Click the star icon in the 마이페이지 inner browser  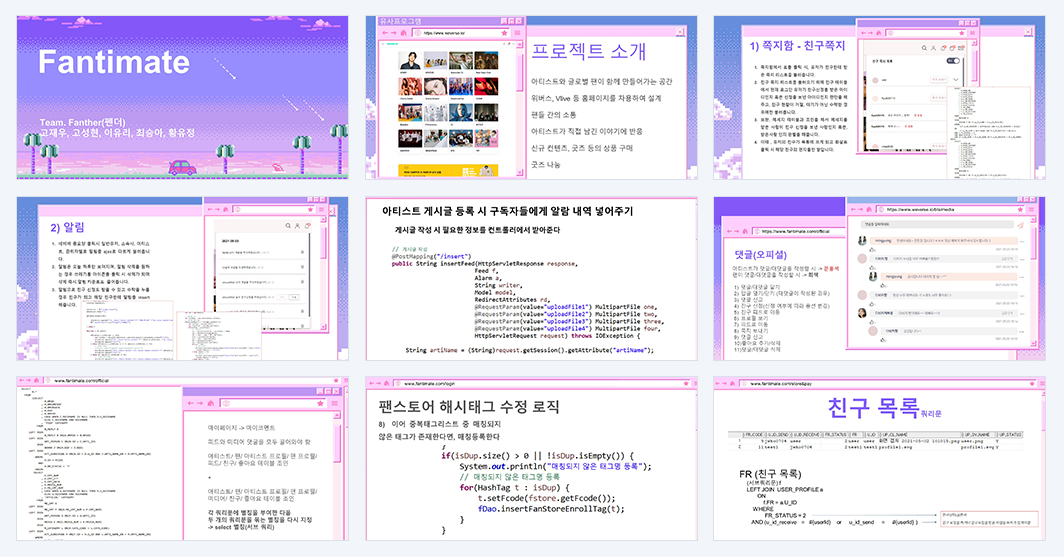(320, 404)
